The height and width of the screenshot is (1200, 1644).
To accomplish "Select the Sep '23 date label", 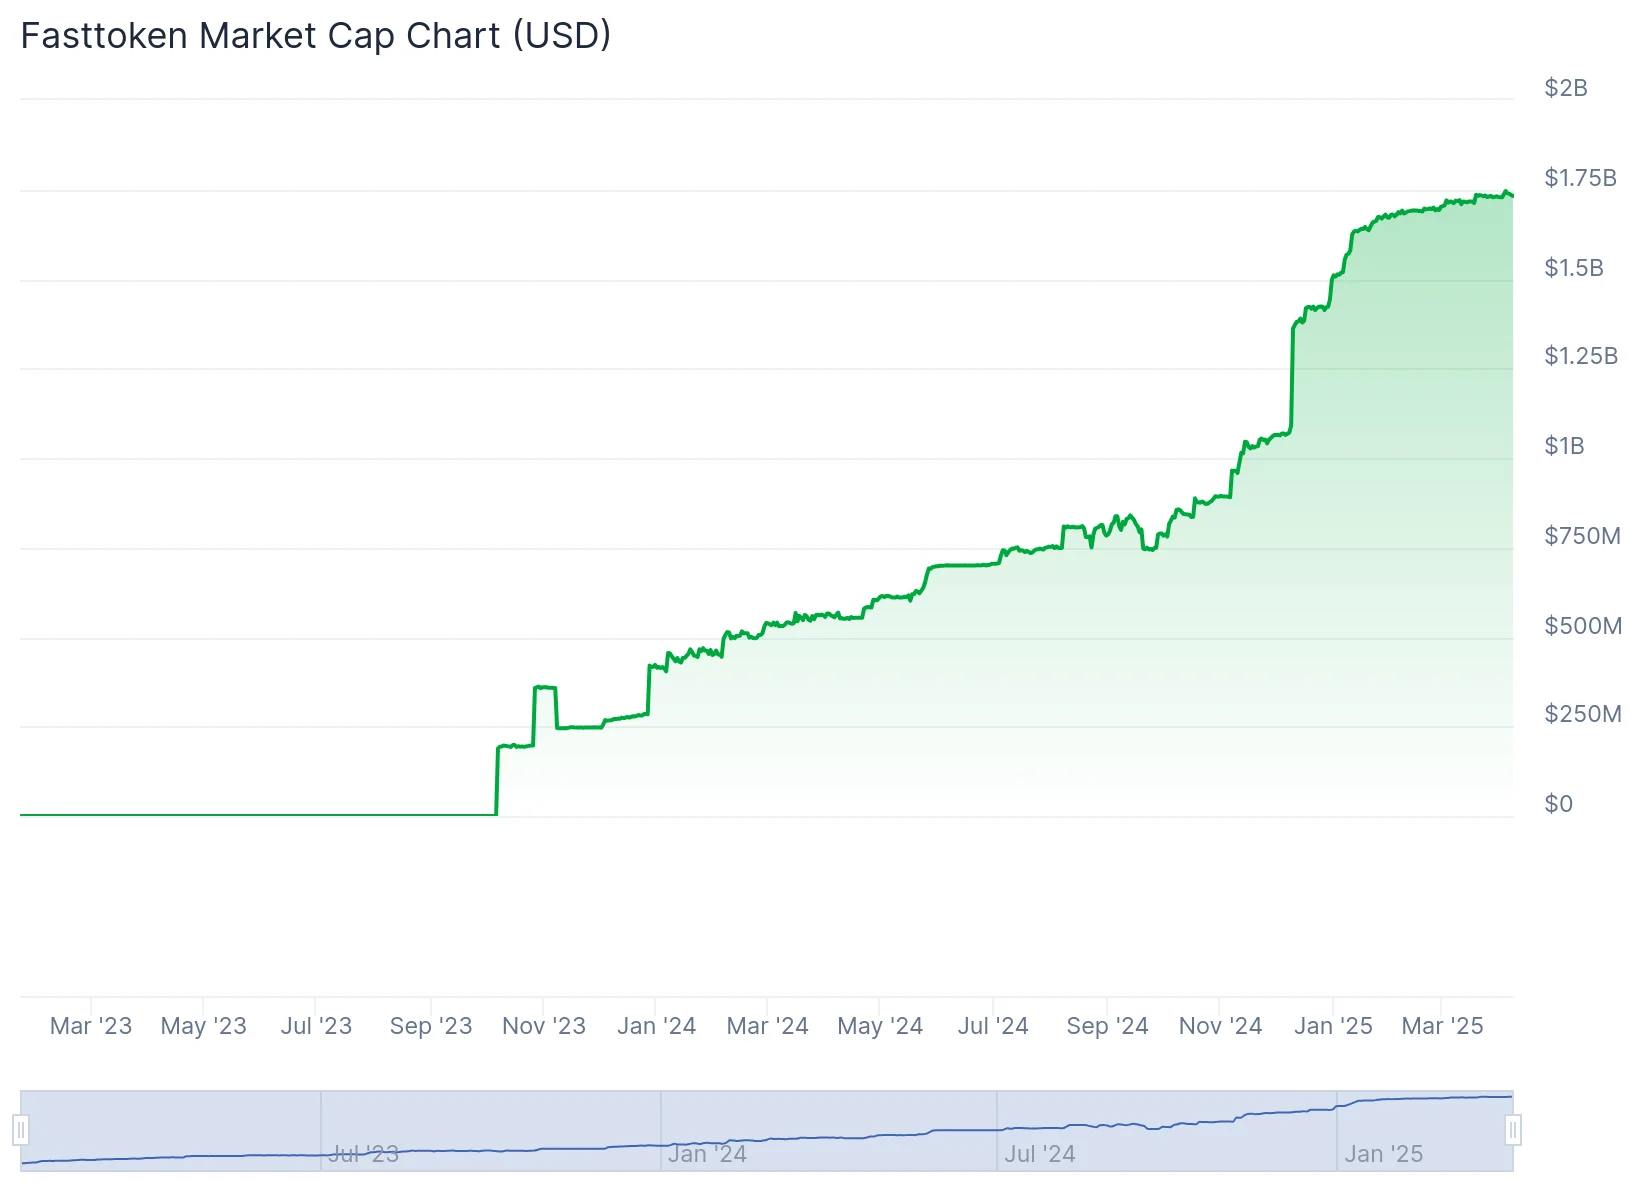I will [x=430, y=1025].
